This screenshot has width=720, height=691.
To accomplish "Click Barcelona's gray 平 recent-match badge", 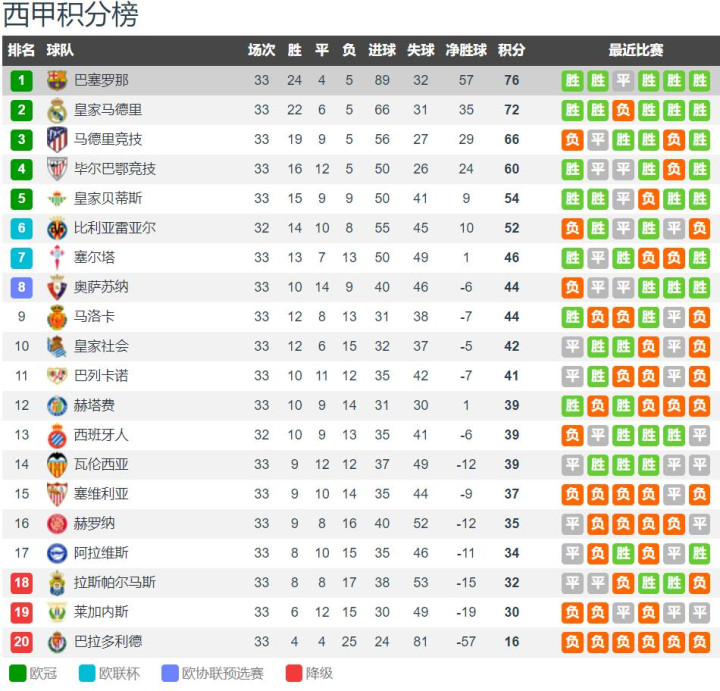I will [623, 81].
